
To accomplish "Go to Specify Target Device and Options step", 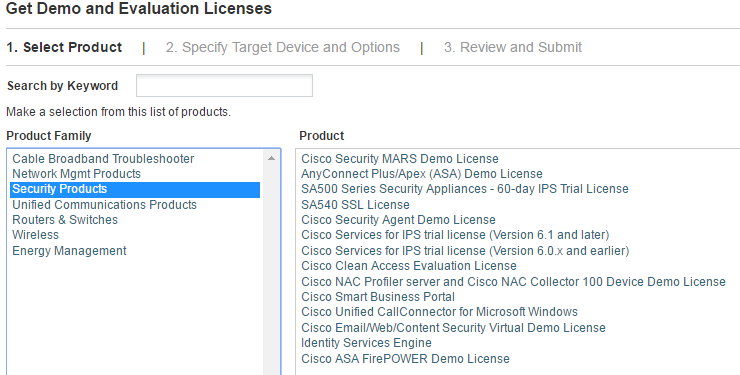I will click(283, 47).
